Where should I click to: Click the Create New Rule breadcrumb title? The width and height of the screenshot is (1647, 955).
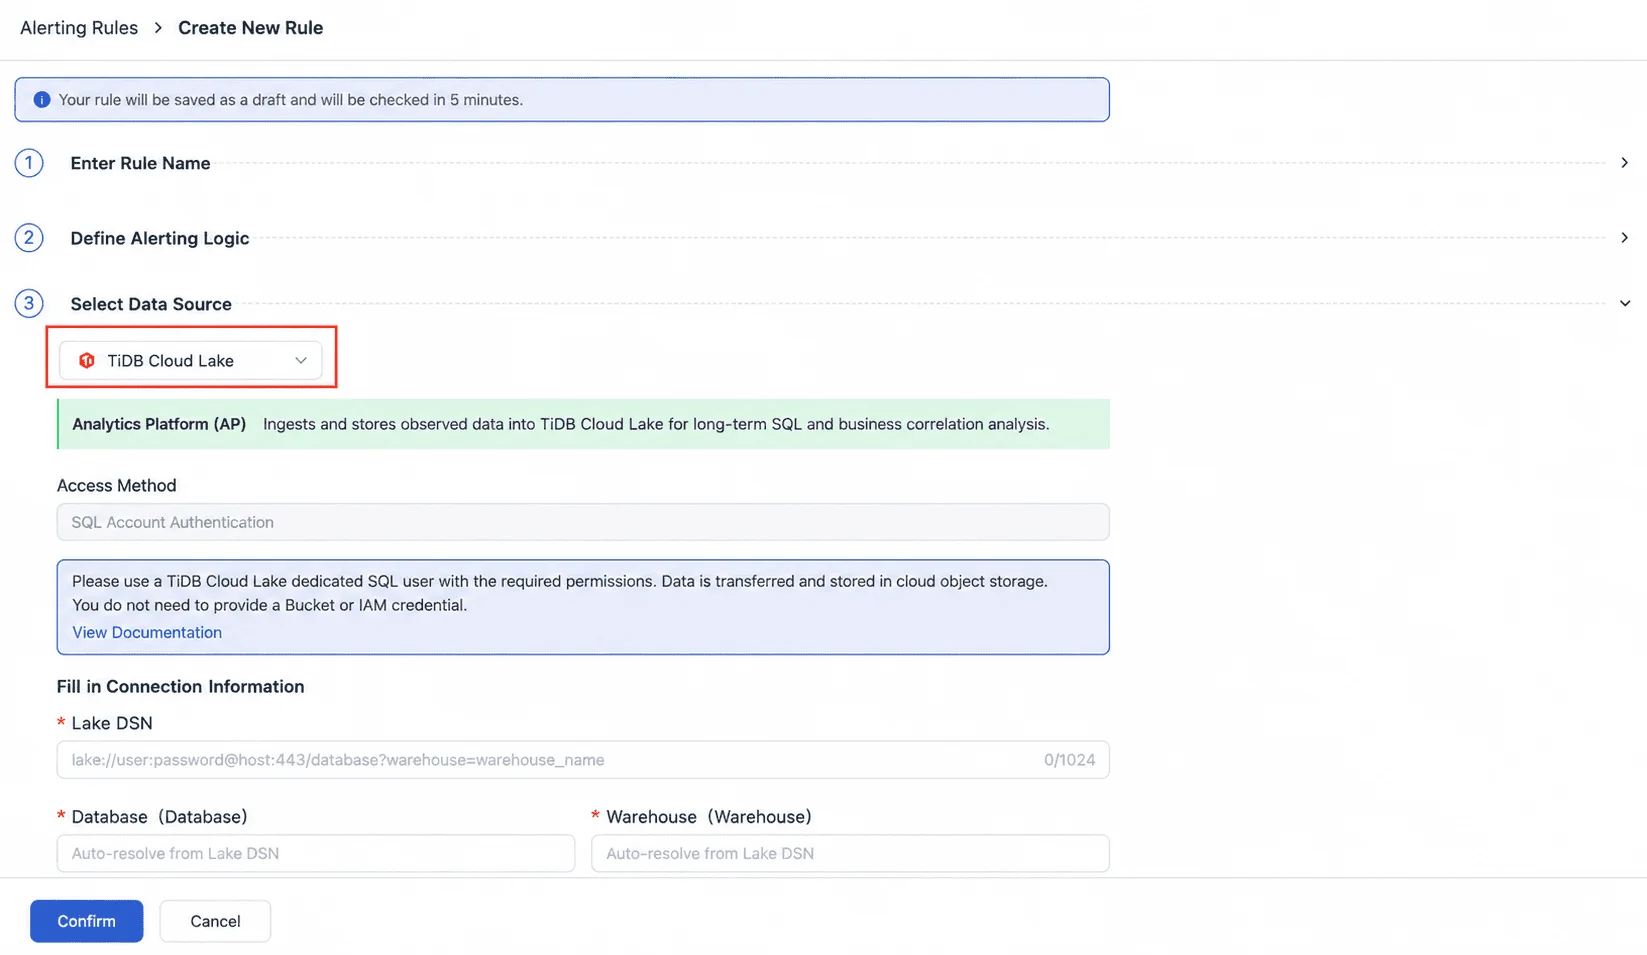point(250,28)
